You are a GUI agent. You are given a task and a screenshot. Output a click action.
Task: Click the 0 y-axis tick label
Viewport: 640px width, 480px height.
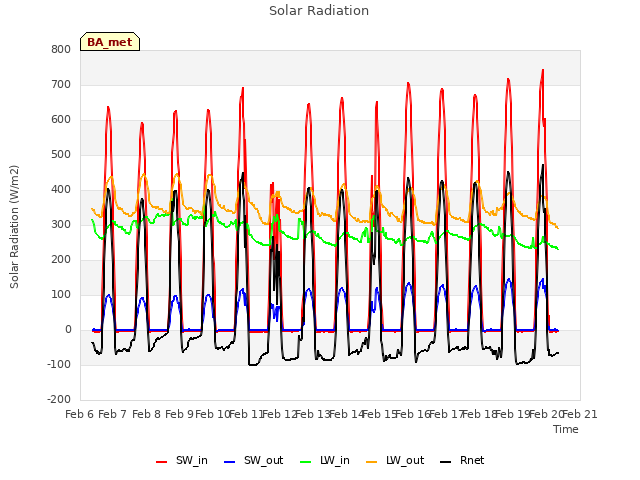68,330
